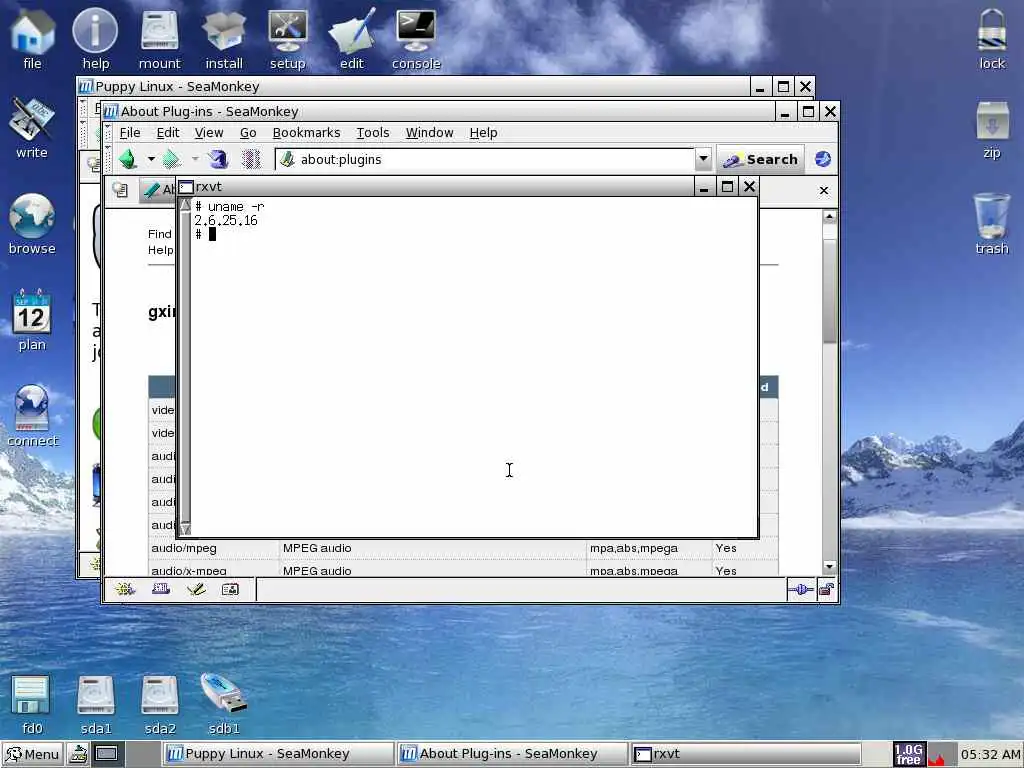Screen dimensions: 1024x768
Task: Switch to rxvt taskbar entry
Action: point(746,754)
